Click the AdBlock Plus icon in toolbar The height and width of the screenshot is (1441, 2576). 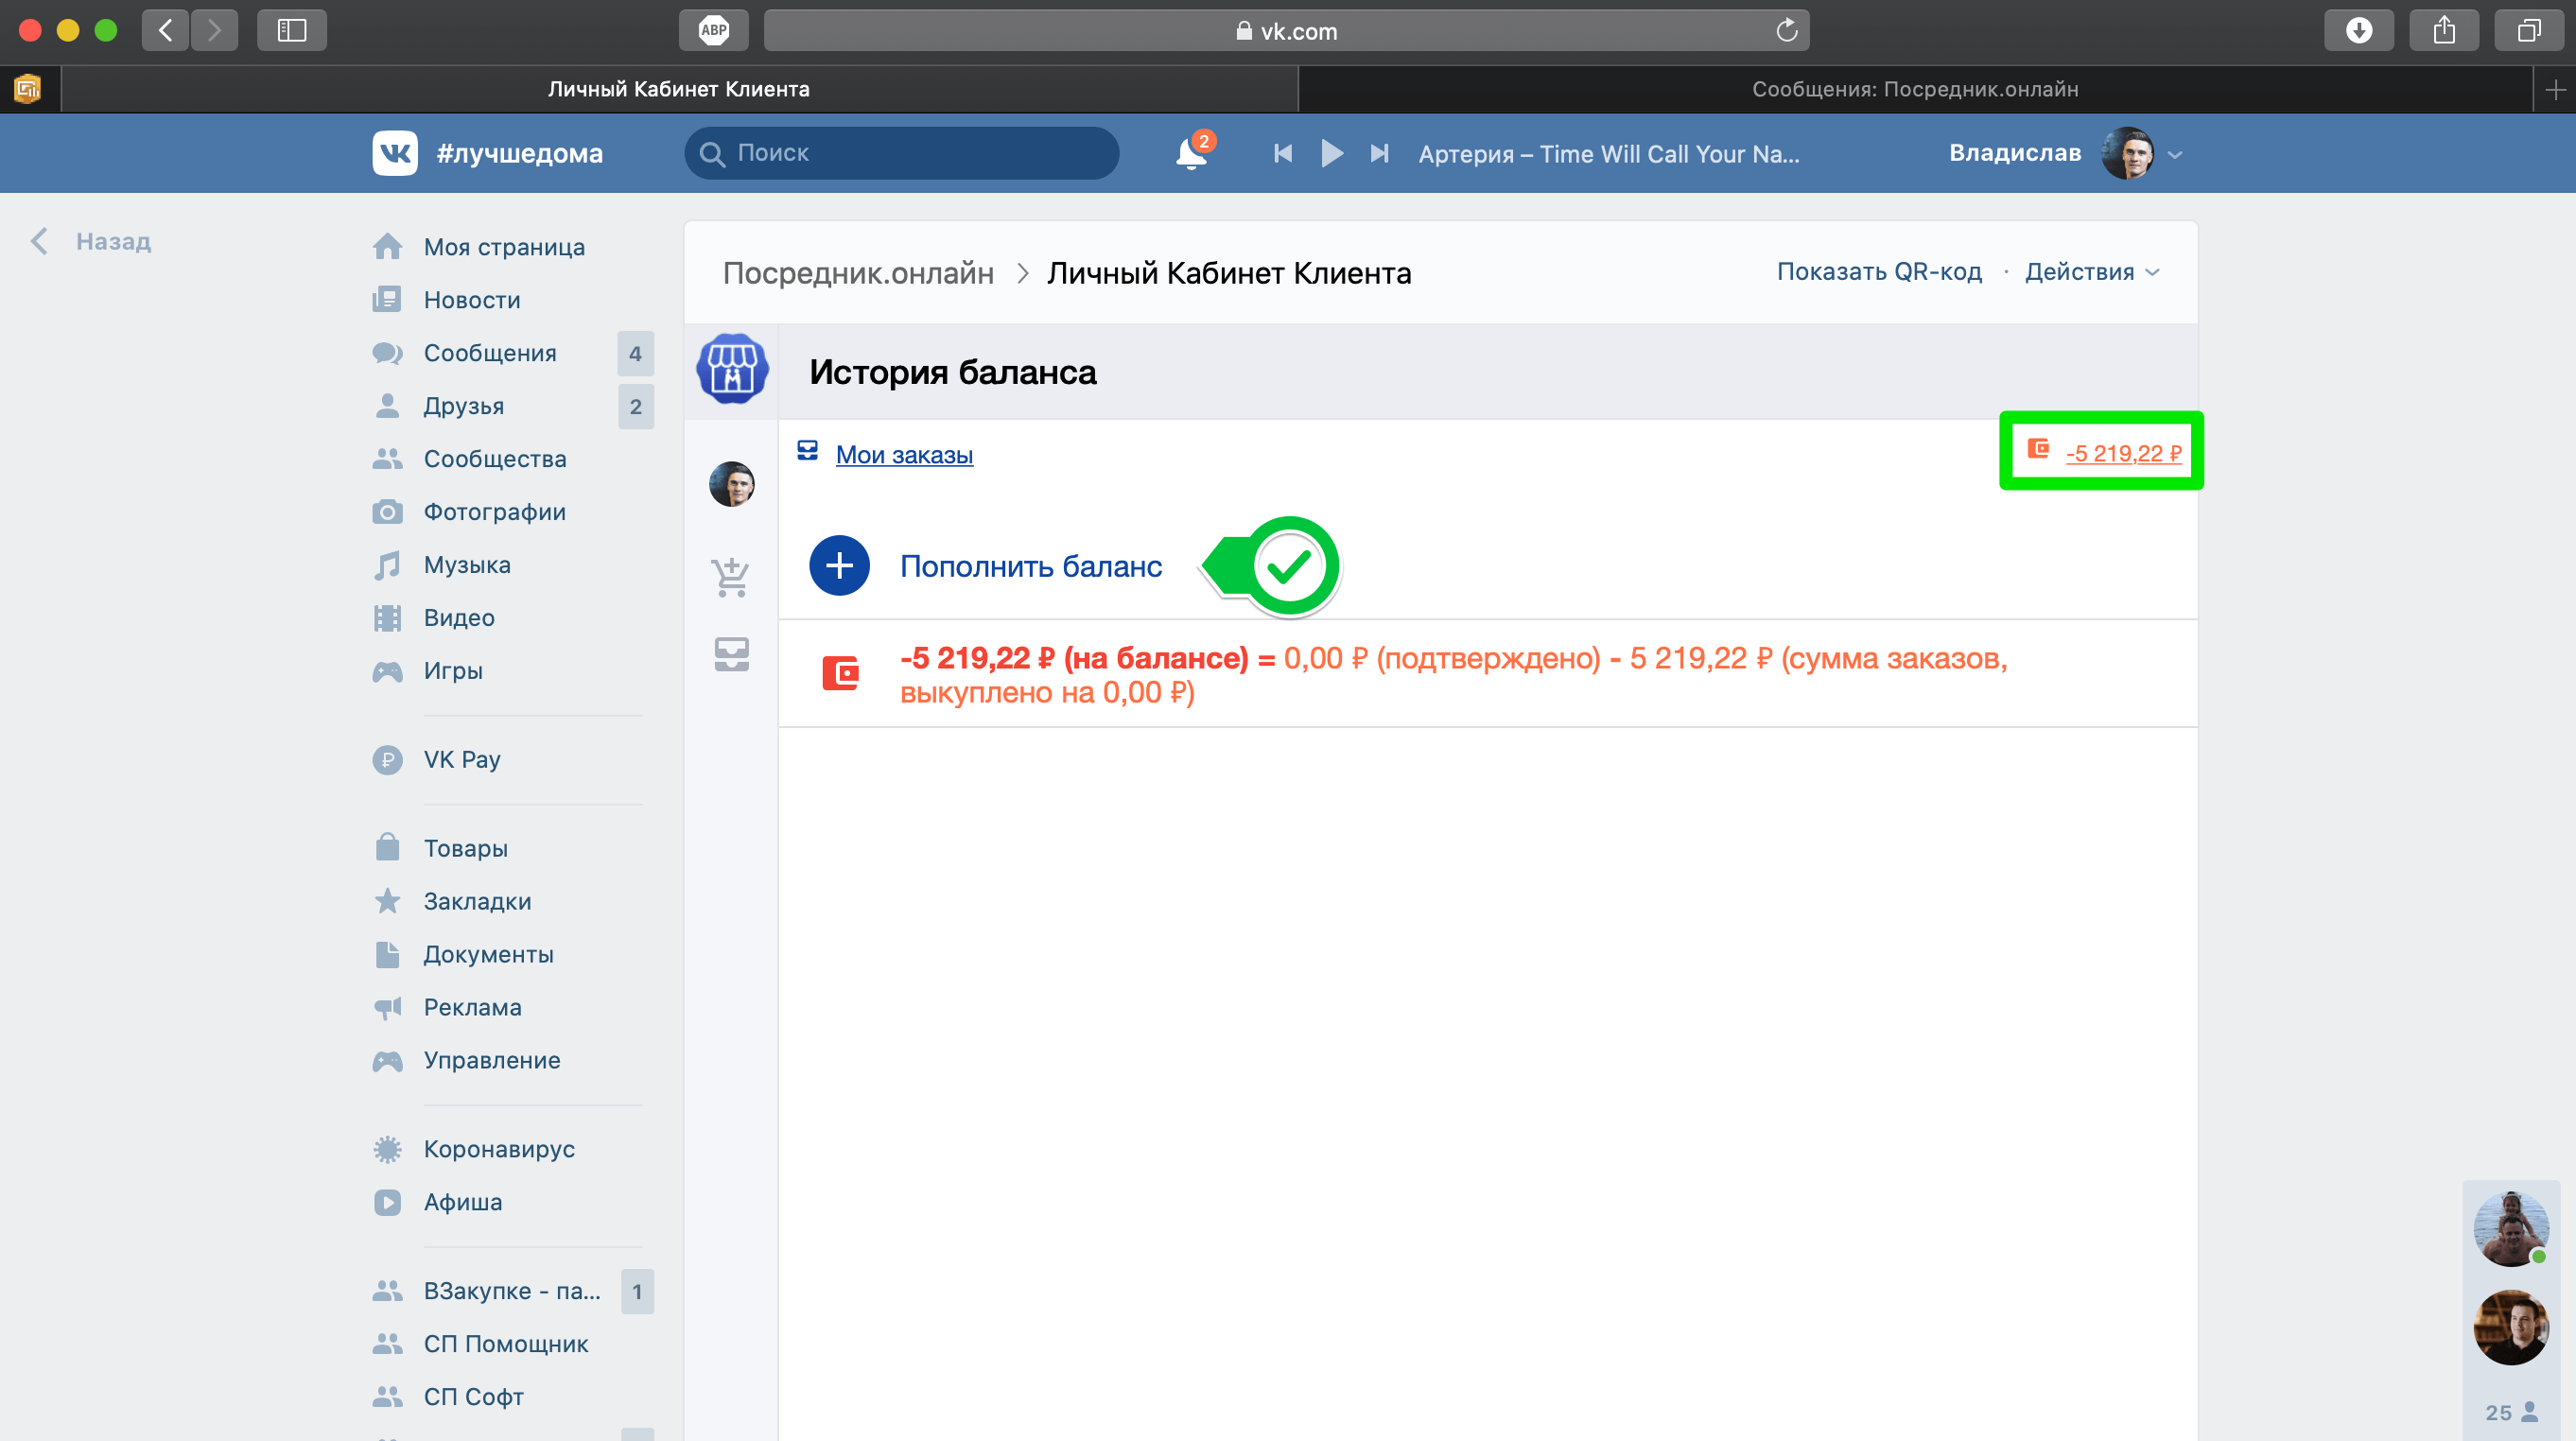pyautogui.click(x=713, y=30)
